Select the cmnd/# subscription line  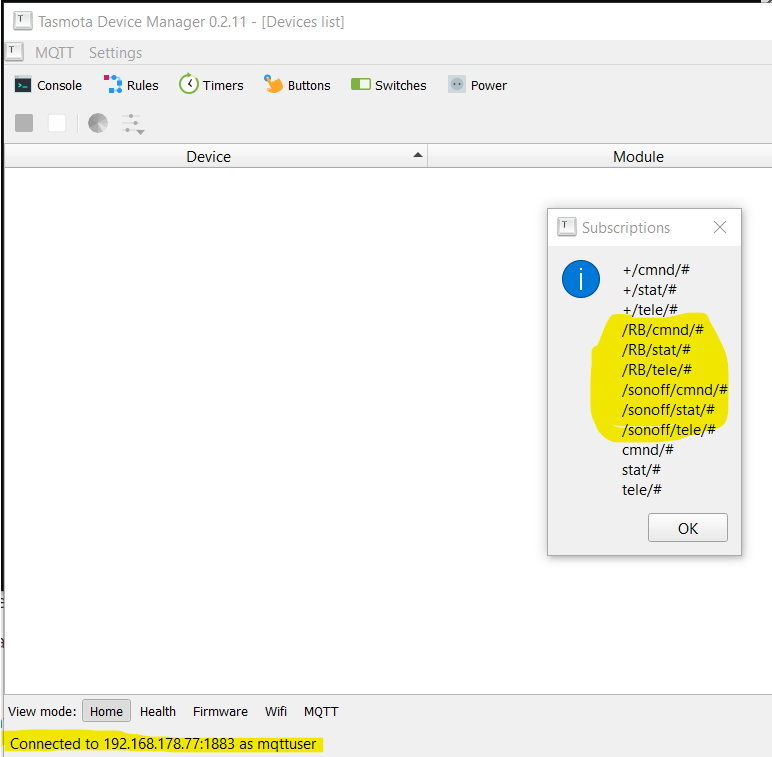tap(647, 450)
